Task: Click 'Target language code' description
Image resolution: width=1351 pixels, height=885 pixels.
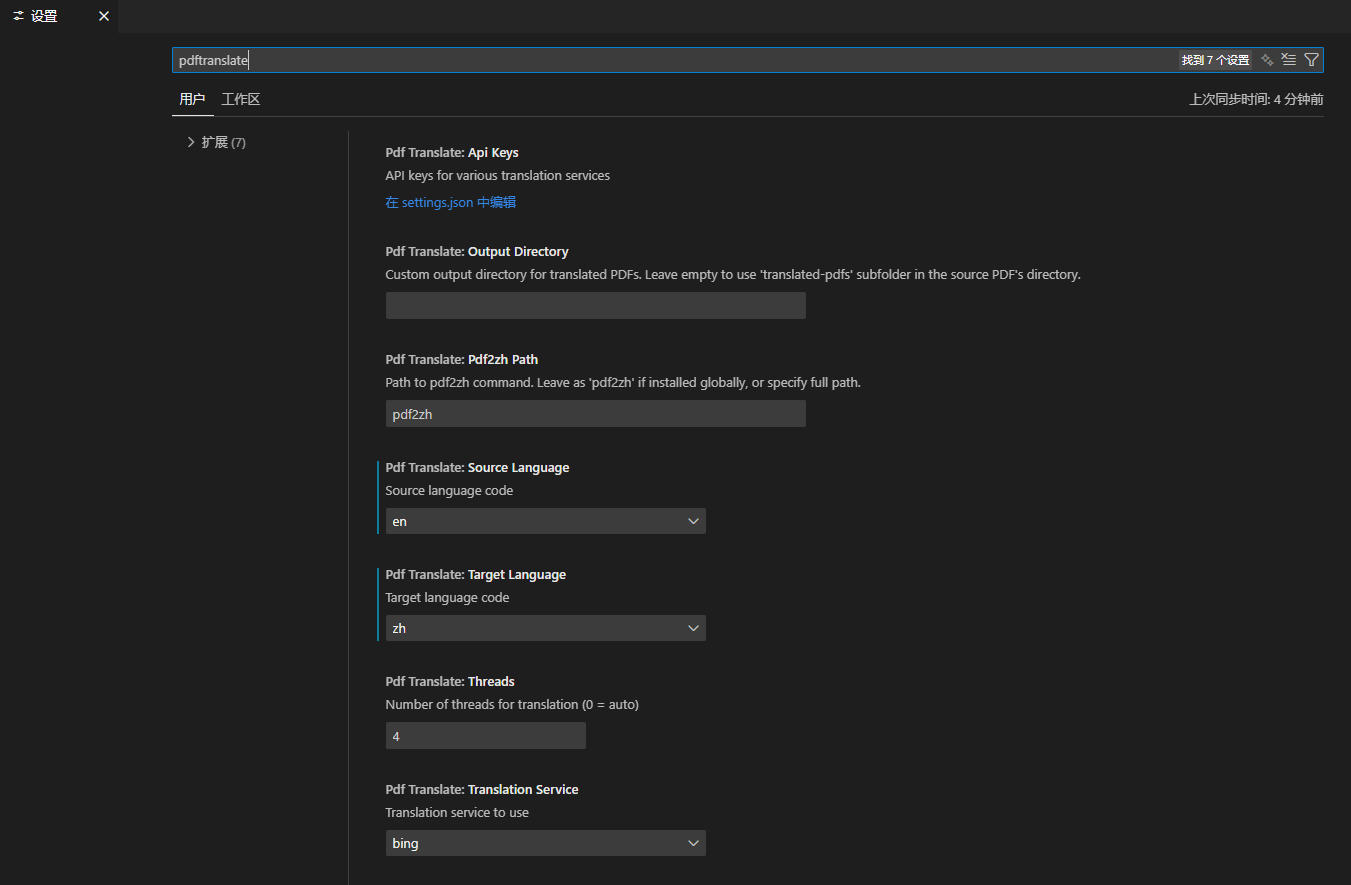Action: point(447,598)
